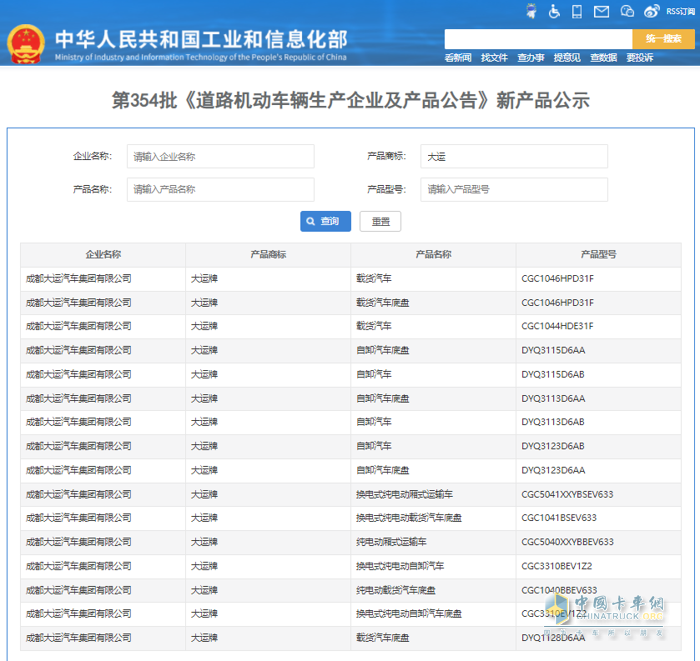This screenshot has height=661, width=700.
Task: Click the 产品型号 column header
Action: [x=599, y=254]
